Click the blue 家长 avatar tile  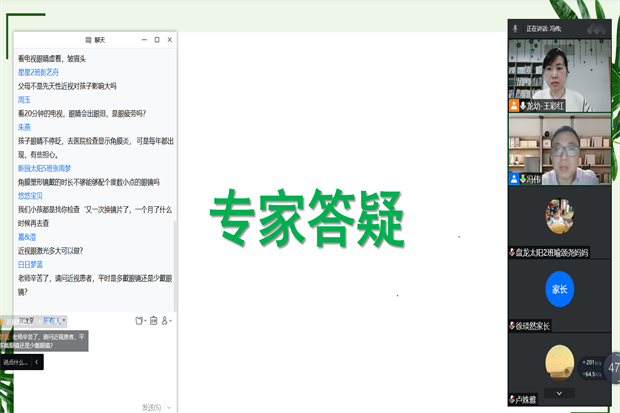click(559, 291)
